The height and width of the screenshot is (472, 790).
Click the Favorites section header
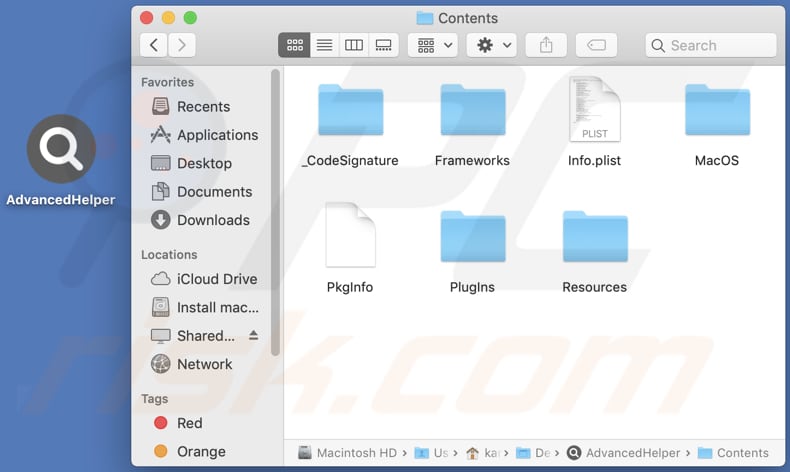tap(167, 82)
